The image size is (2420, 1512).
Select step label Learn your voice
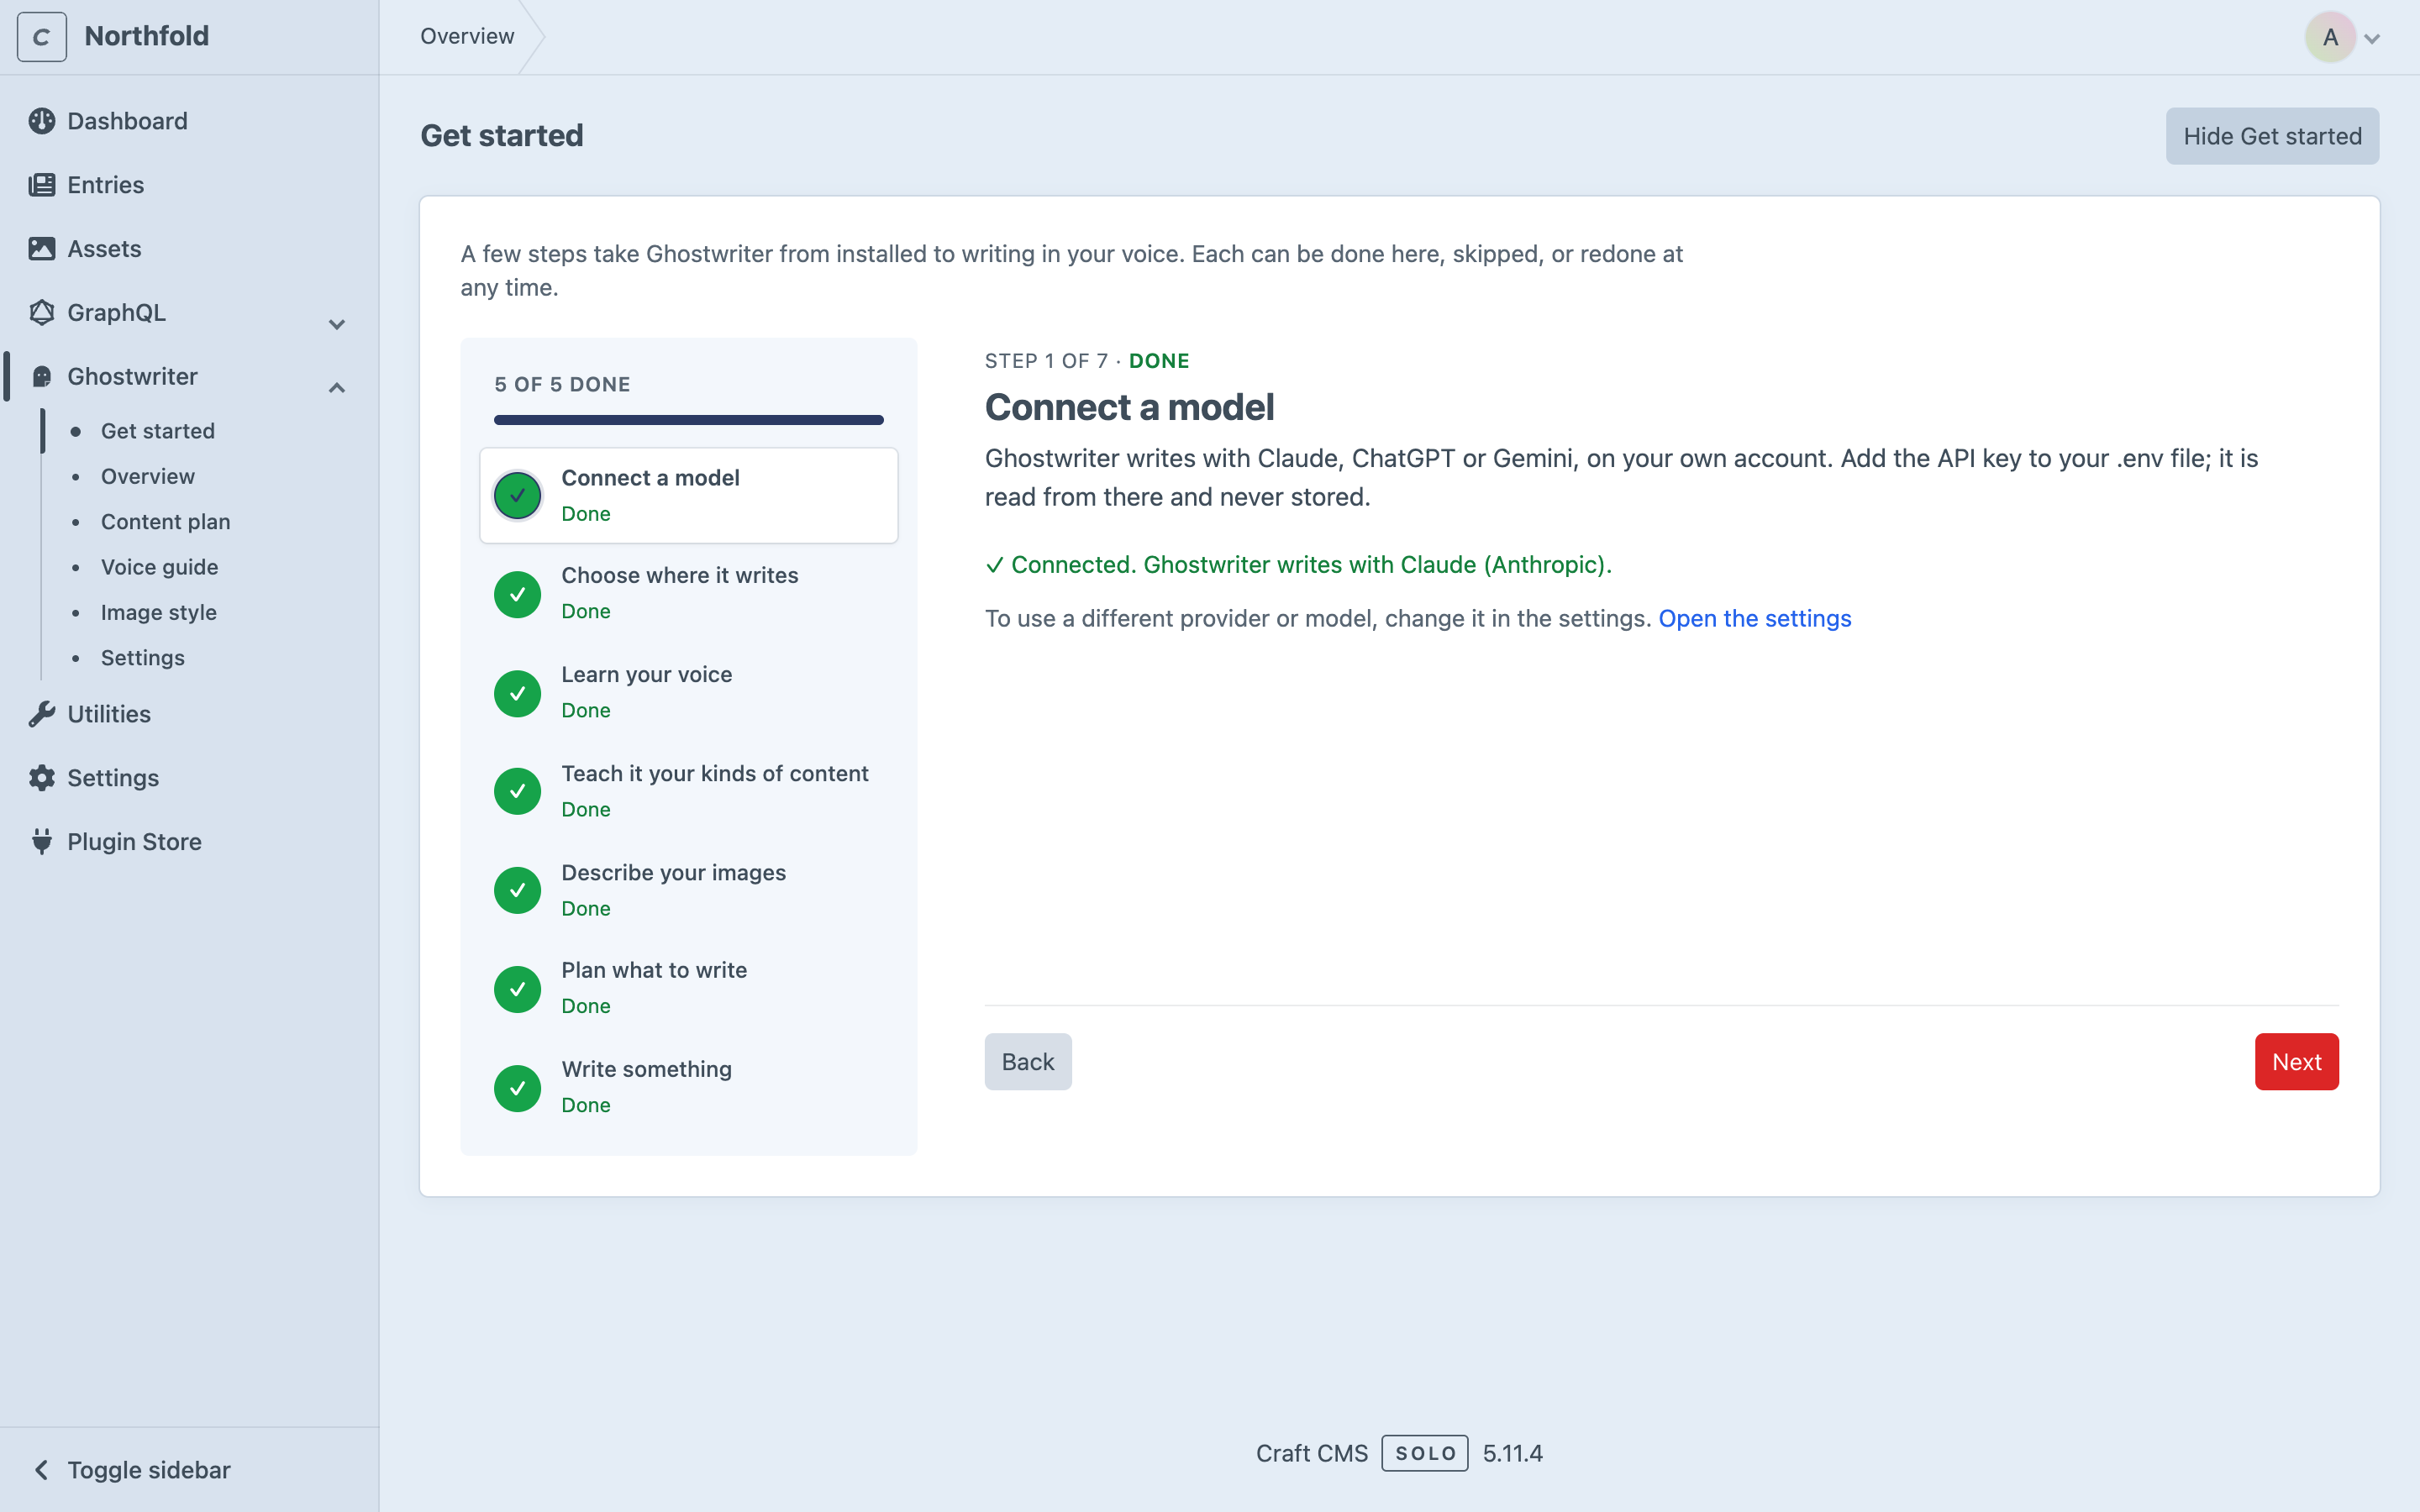pyautogui.click(x=647, y=675)
